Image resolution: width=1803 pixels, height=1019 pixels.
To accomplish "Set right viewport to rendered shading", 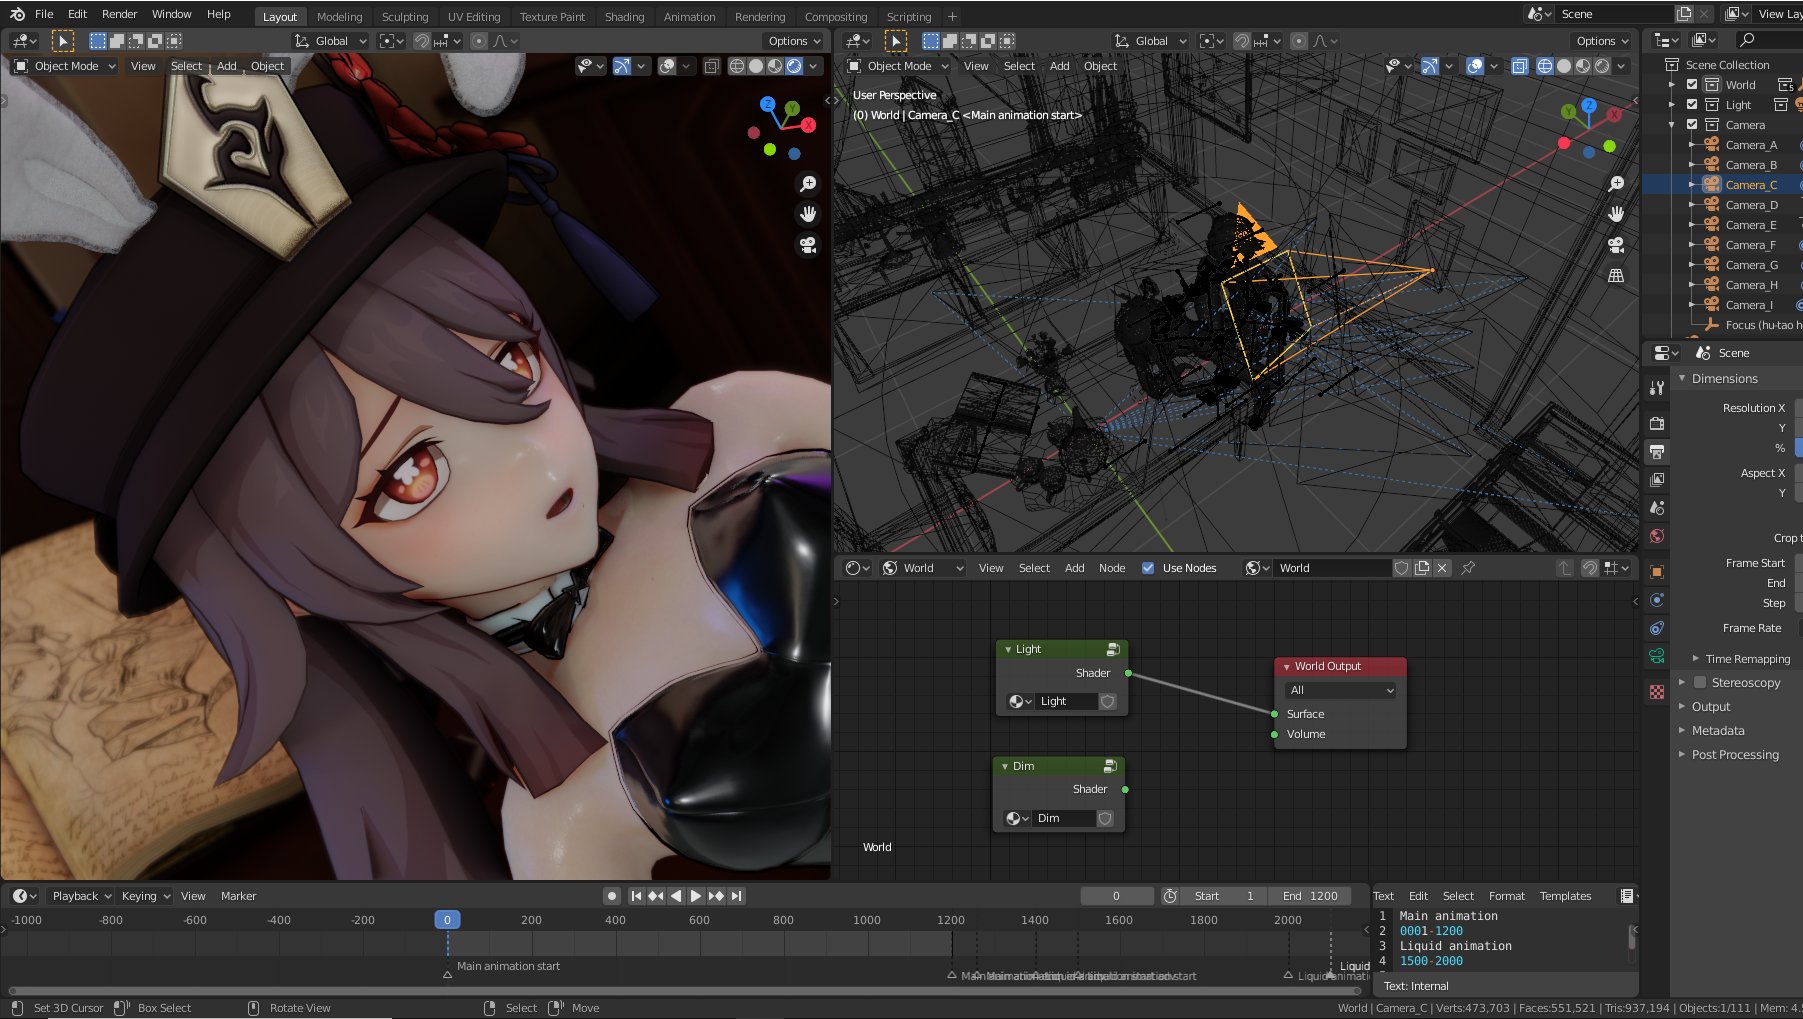I will [x=1602, y=66].
